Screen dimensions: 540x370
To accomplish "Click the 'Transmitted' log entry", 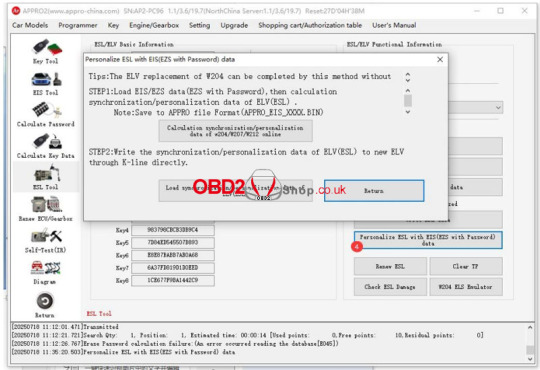I will [65, 327].
